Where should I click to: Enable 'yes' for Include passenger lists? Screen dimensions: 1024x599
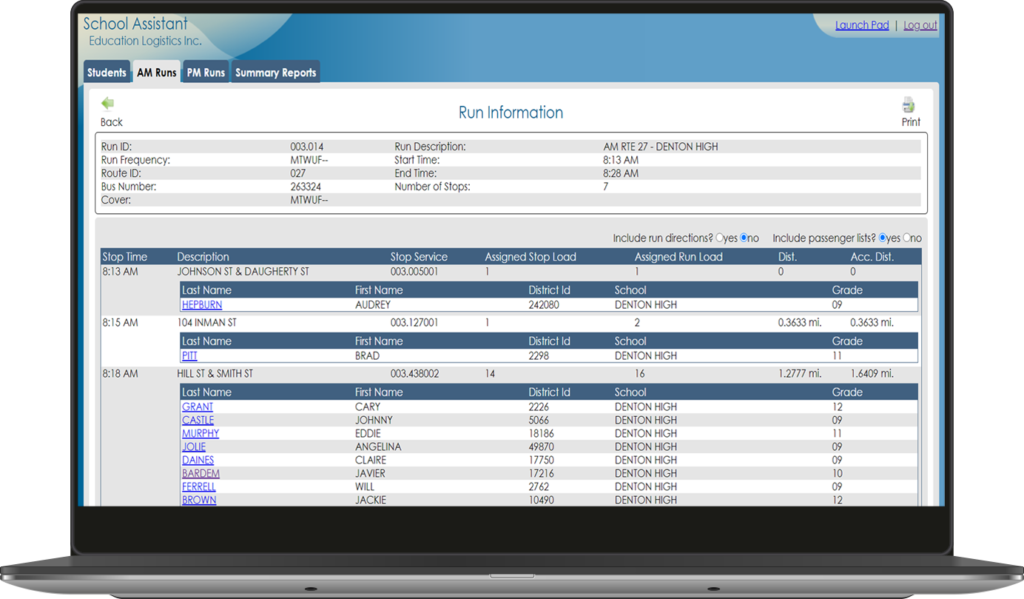tap(881, 238)
